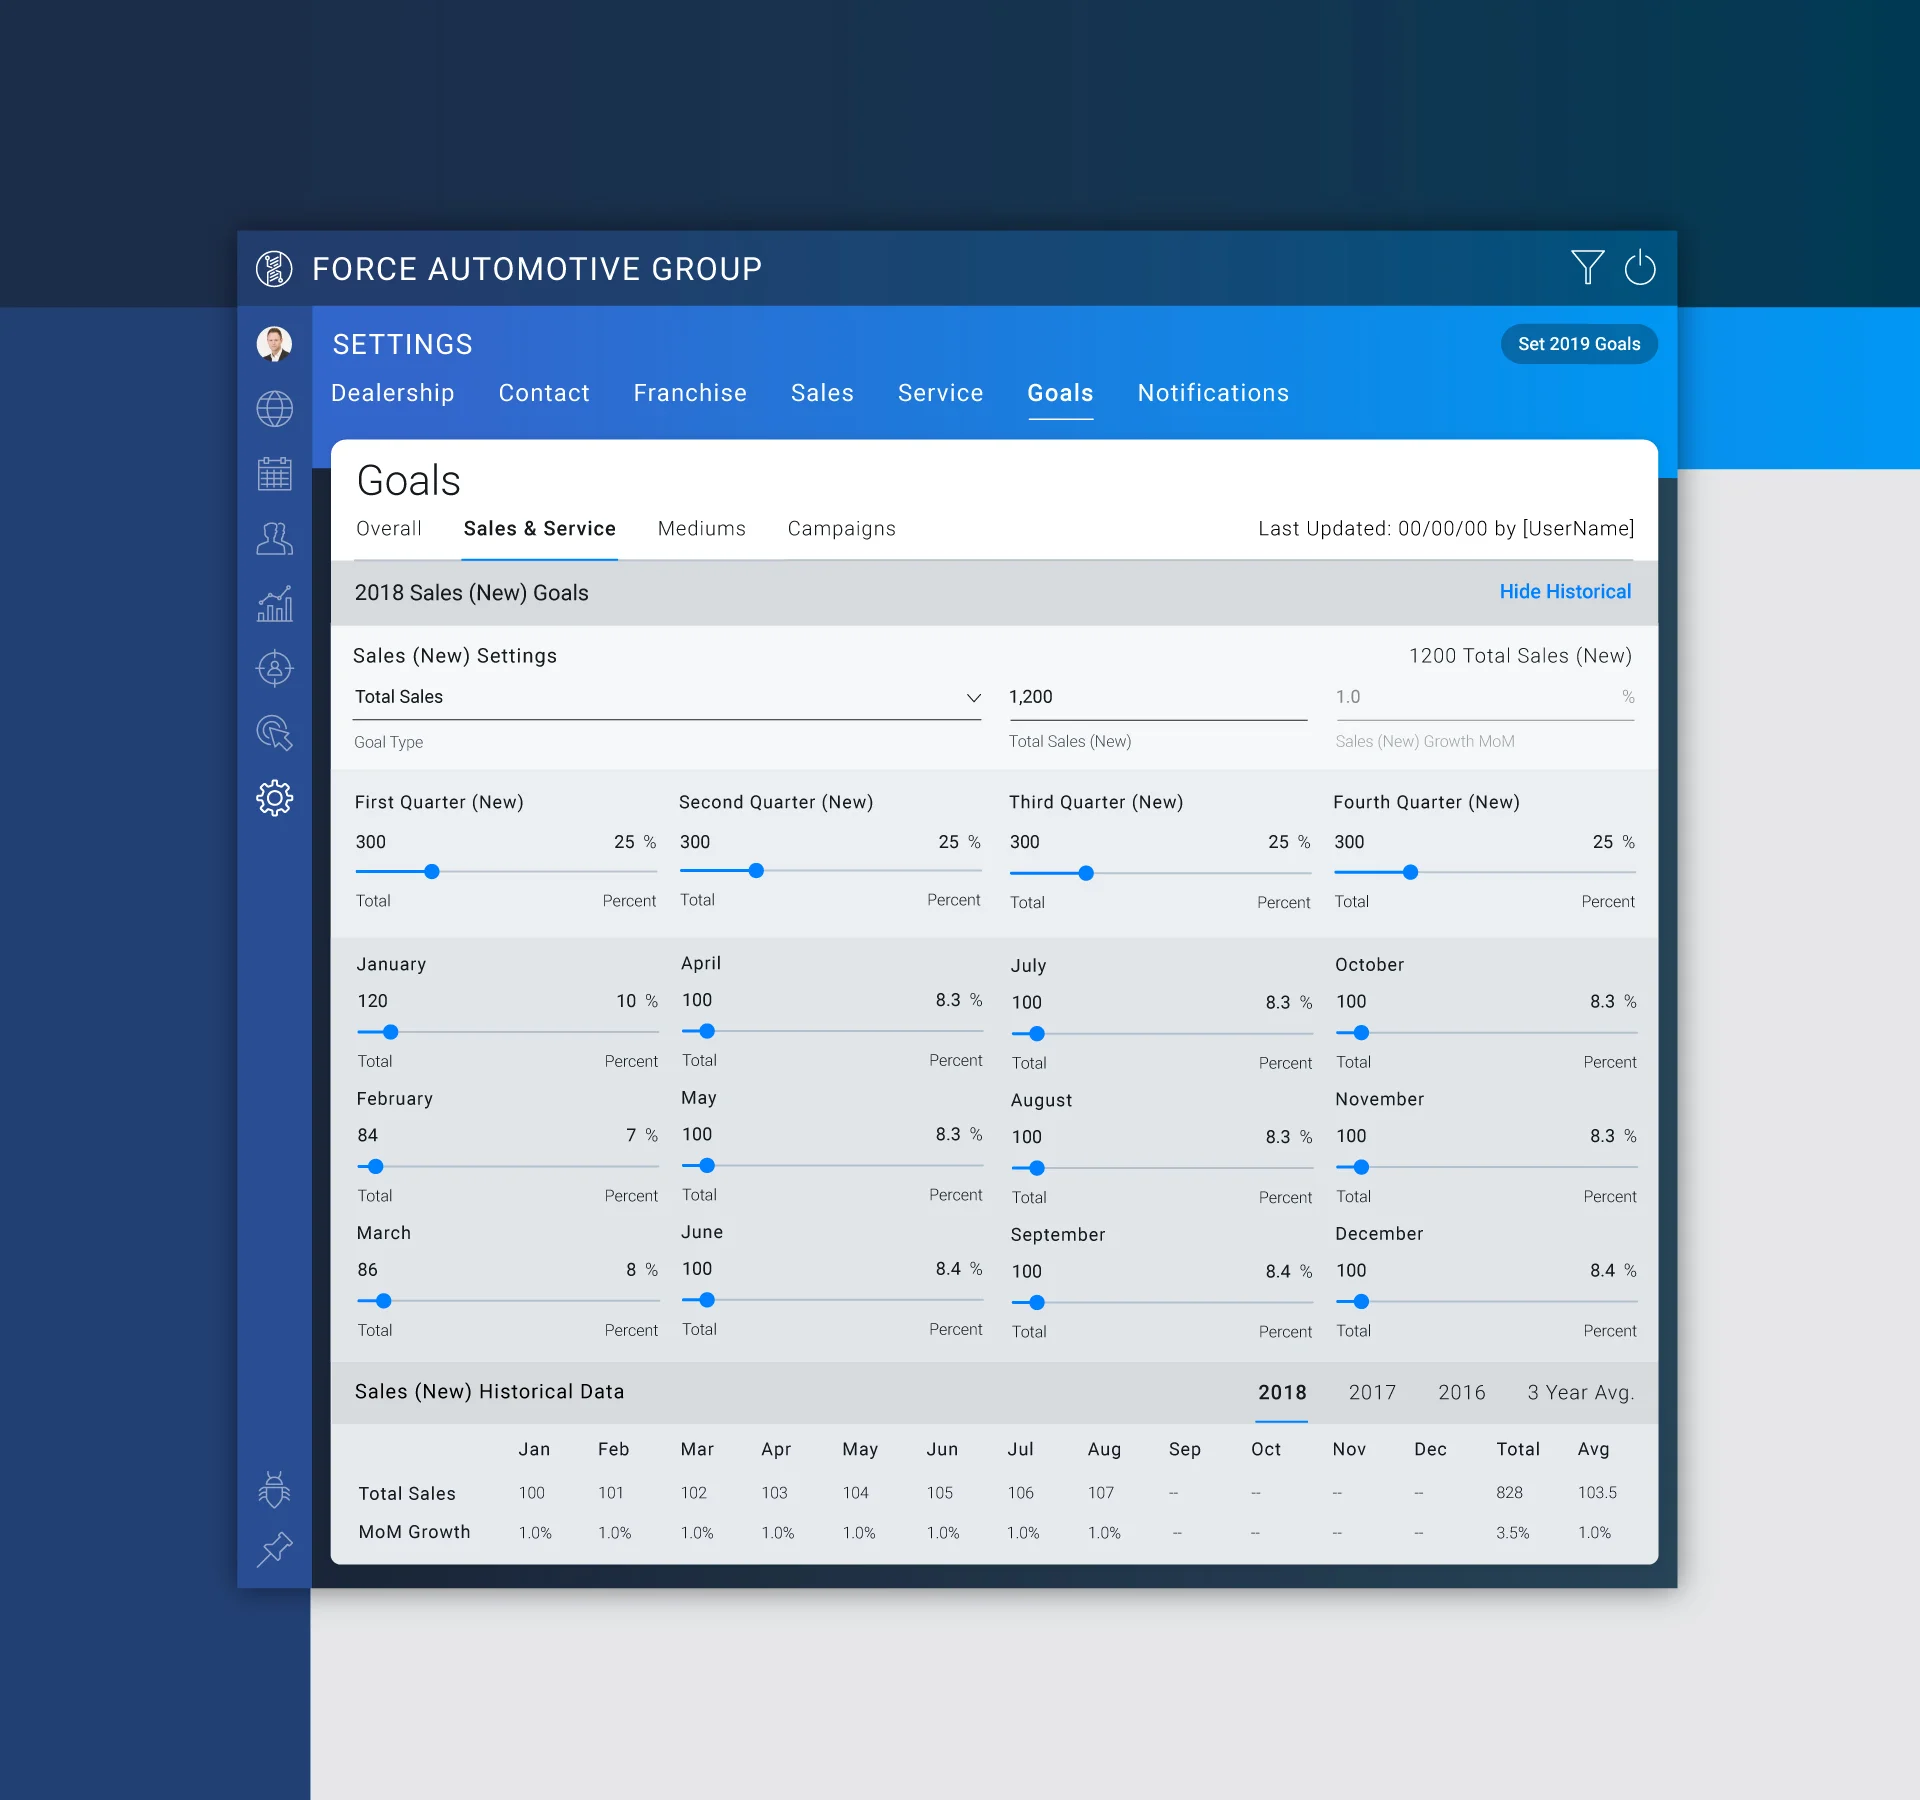Click the Total Sales (New) 1,200 field
Viewport: 1920px width, 1800px height.
[1157, 697]
